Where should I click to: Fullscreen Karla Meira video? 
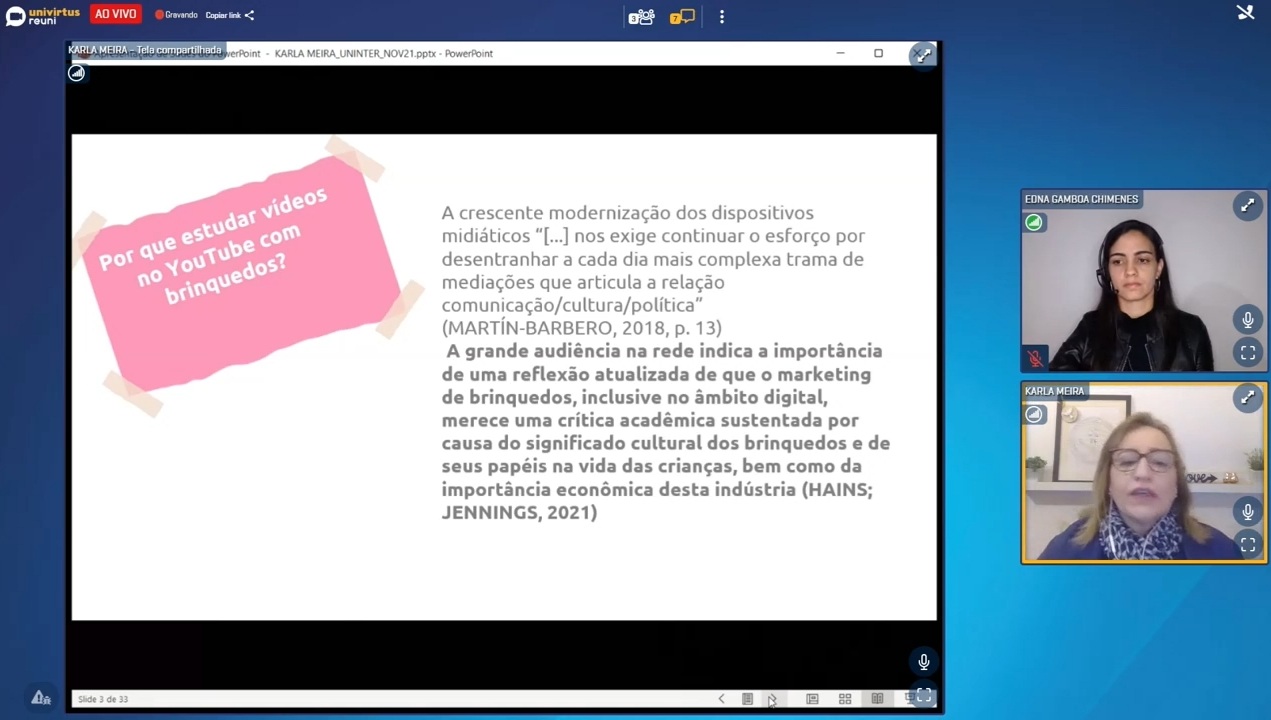pos(1247,545)
